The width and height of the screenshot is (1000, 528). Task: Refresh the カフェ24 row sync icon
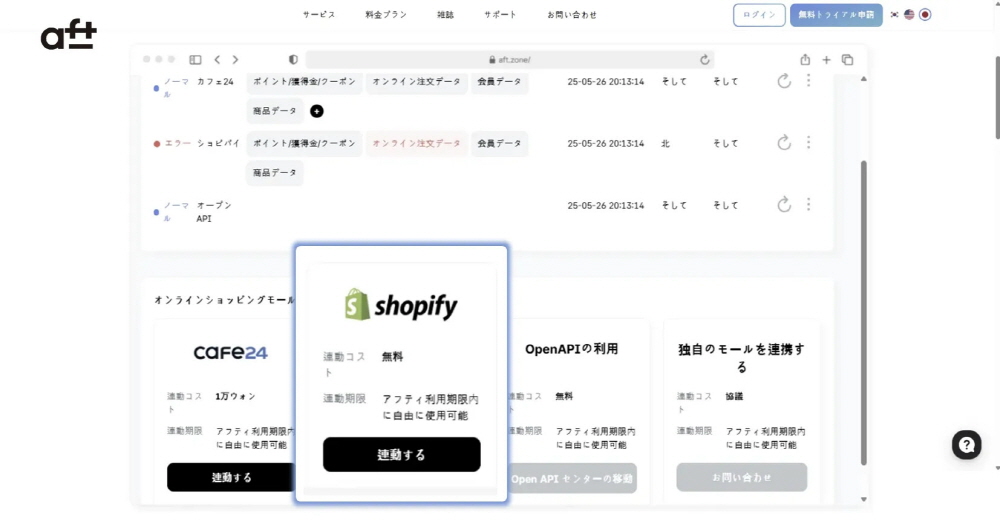[784, 81]
